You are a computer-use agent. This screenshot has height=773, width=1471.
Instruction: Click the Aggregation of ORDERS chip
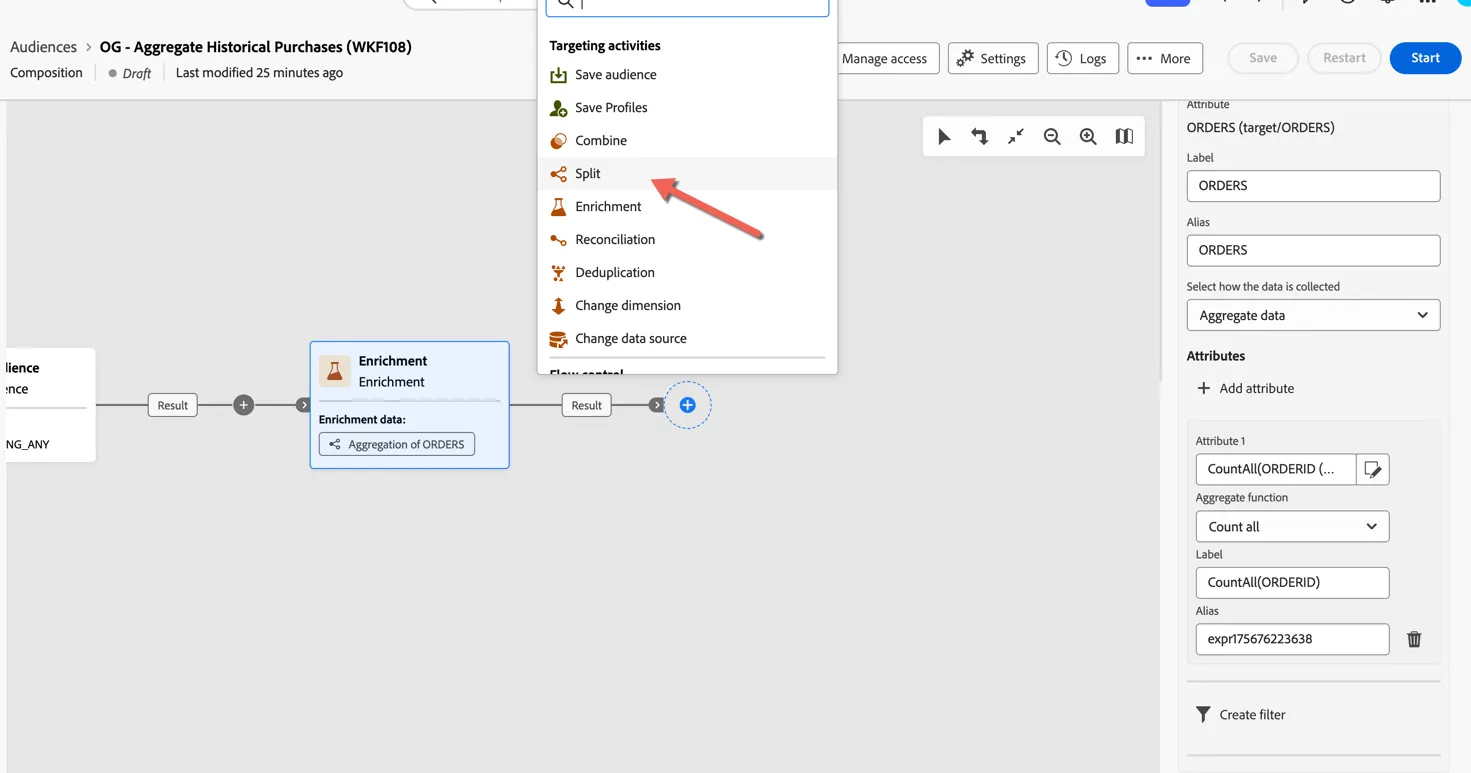[397, 444]
